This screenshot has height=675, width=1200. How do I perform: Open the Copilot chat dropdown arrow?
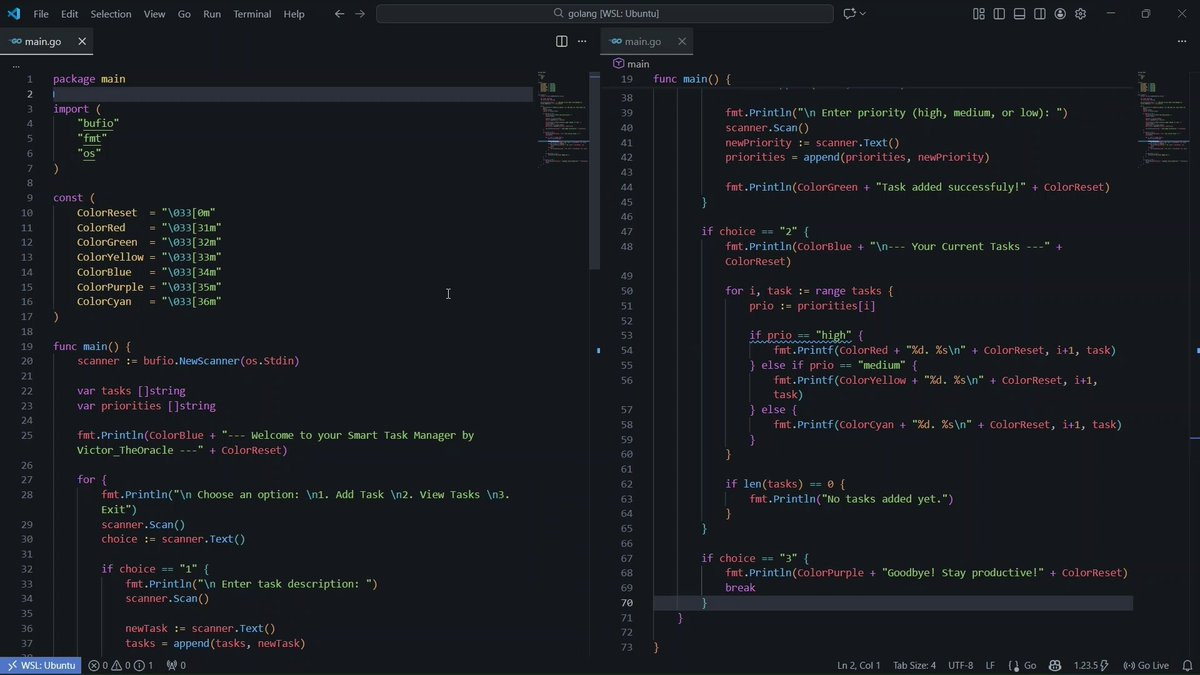[x=863, y=14]
